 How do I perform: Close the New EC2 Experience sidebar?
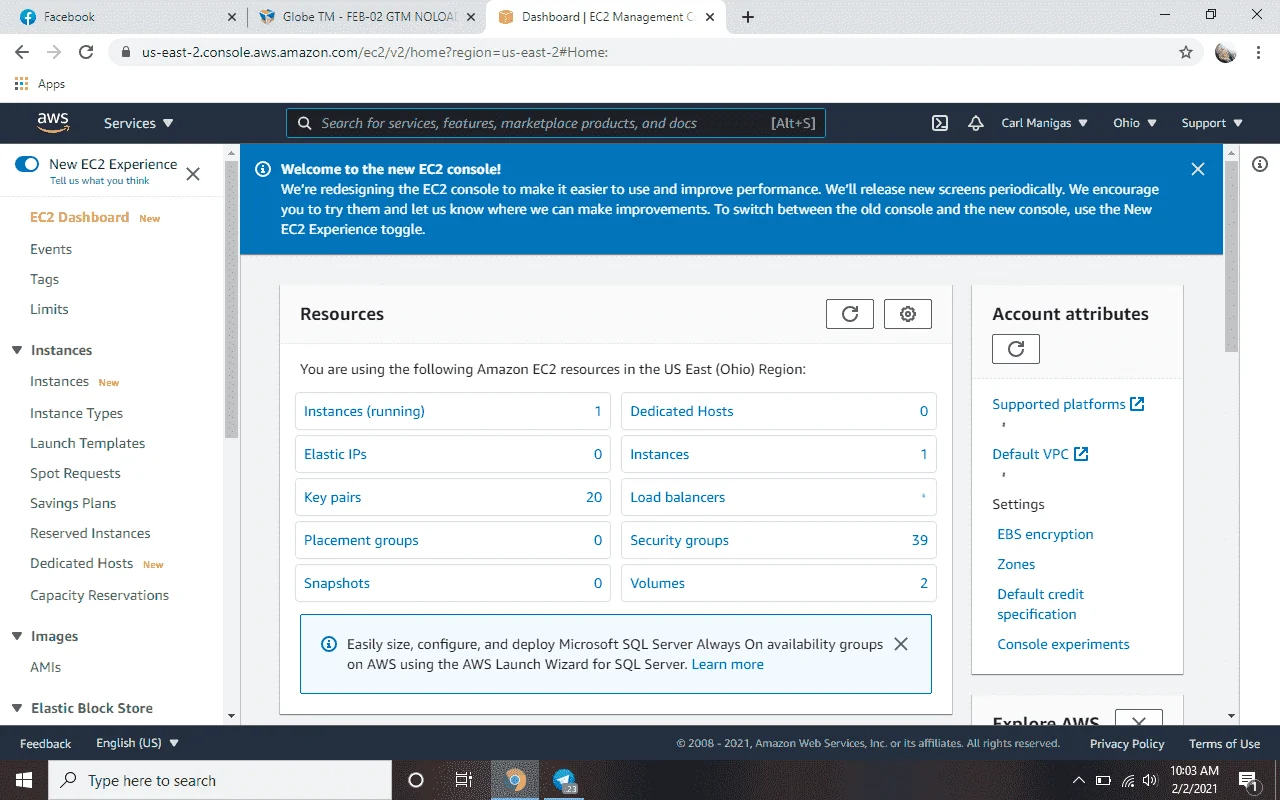tap(193, 174)
